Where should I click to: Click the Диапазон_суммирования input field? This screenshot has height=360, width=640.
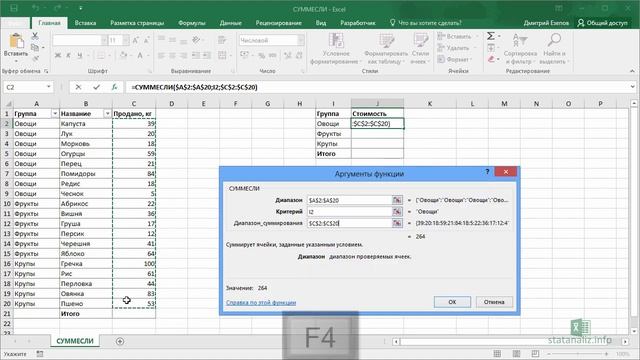pyautogui.click(x=349, y=223)
